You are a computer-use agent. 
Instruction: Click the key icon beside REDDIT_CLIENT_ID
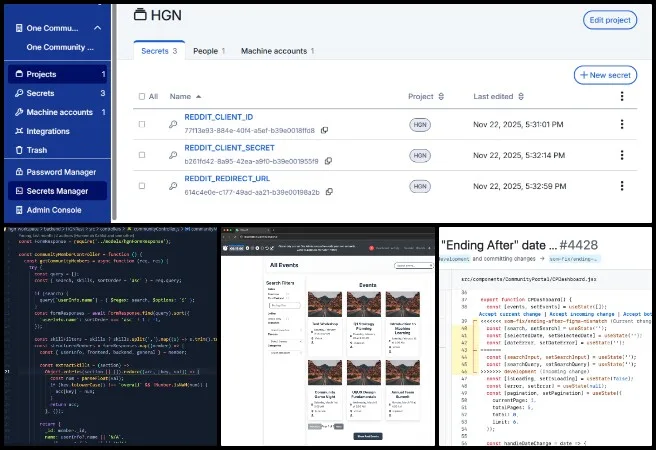[x=173, y=124]
